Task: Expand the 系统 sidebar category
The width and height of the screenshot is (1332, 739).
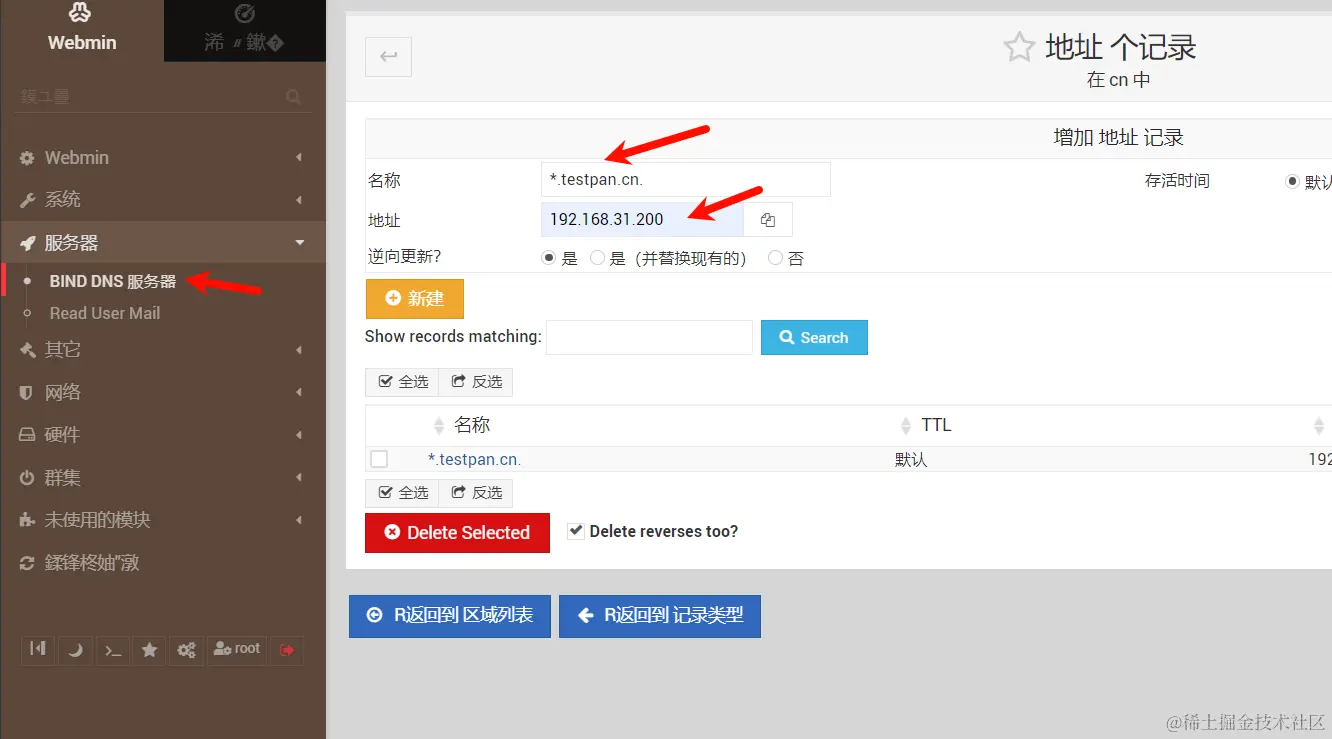Action: [163, 200]
